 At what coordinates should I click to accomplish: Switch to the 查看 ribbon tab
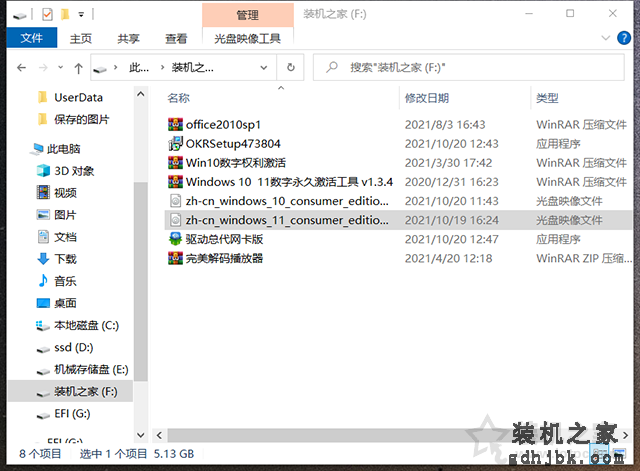pyautogui.click(x=176, y=38)
